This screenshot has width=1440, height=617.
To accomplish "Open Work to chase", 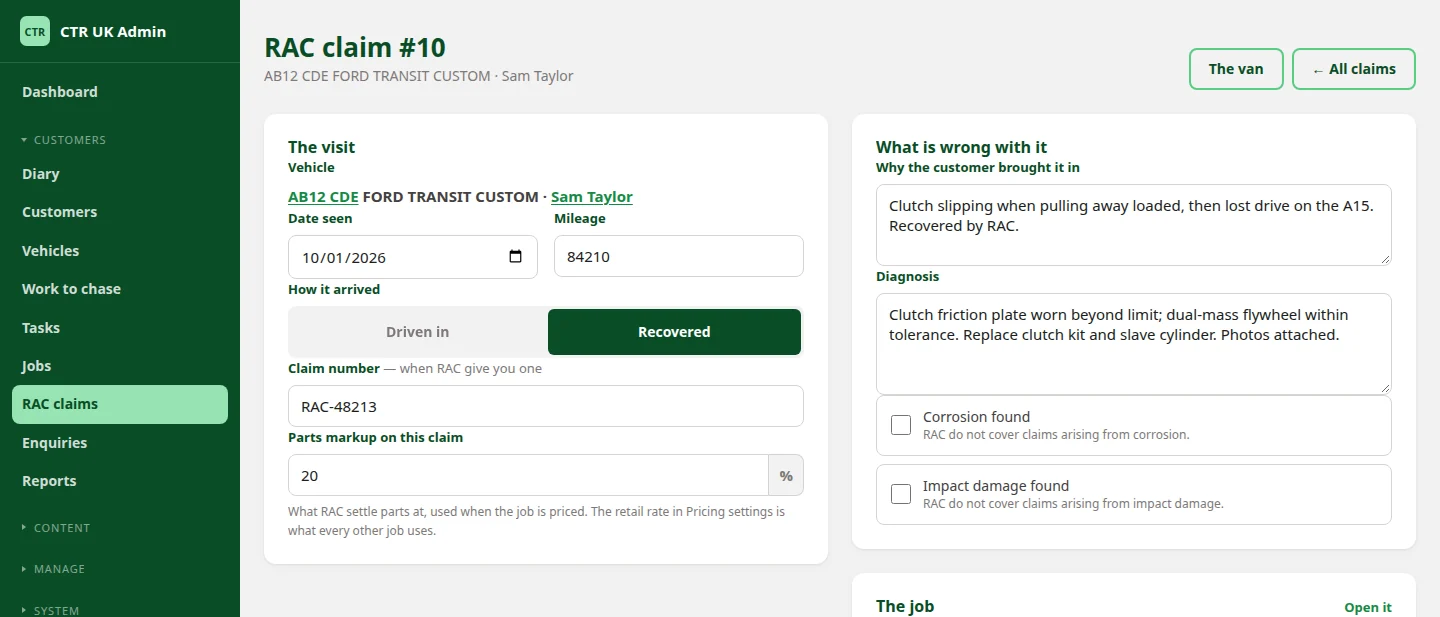I will point(120,289).
